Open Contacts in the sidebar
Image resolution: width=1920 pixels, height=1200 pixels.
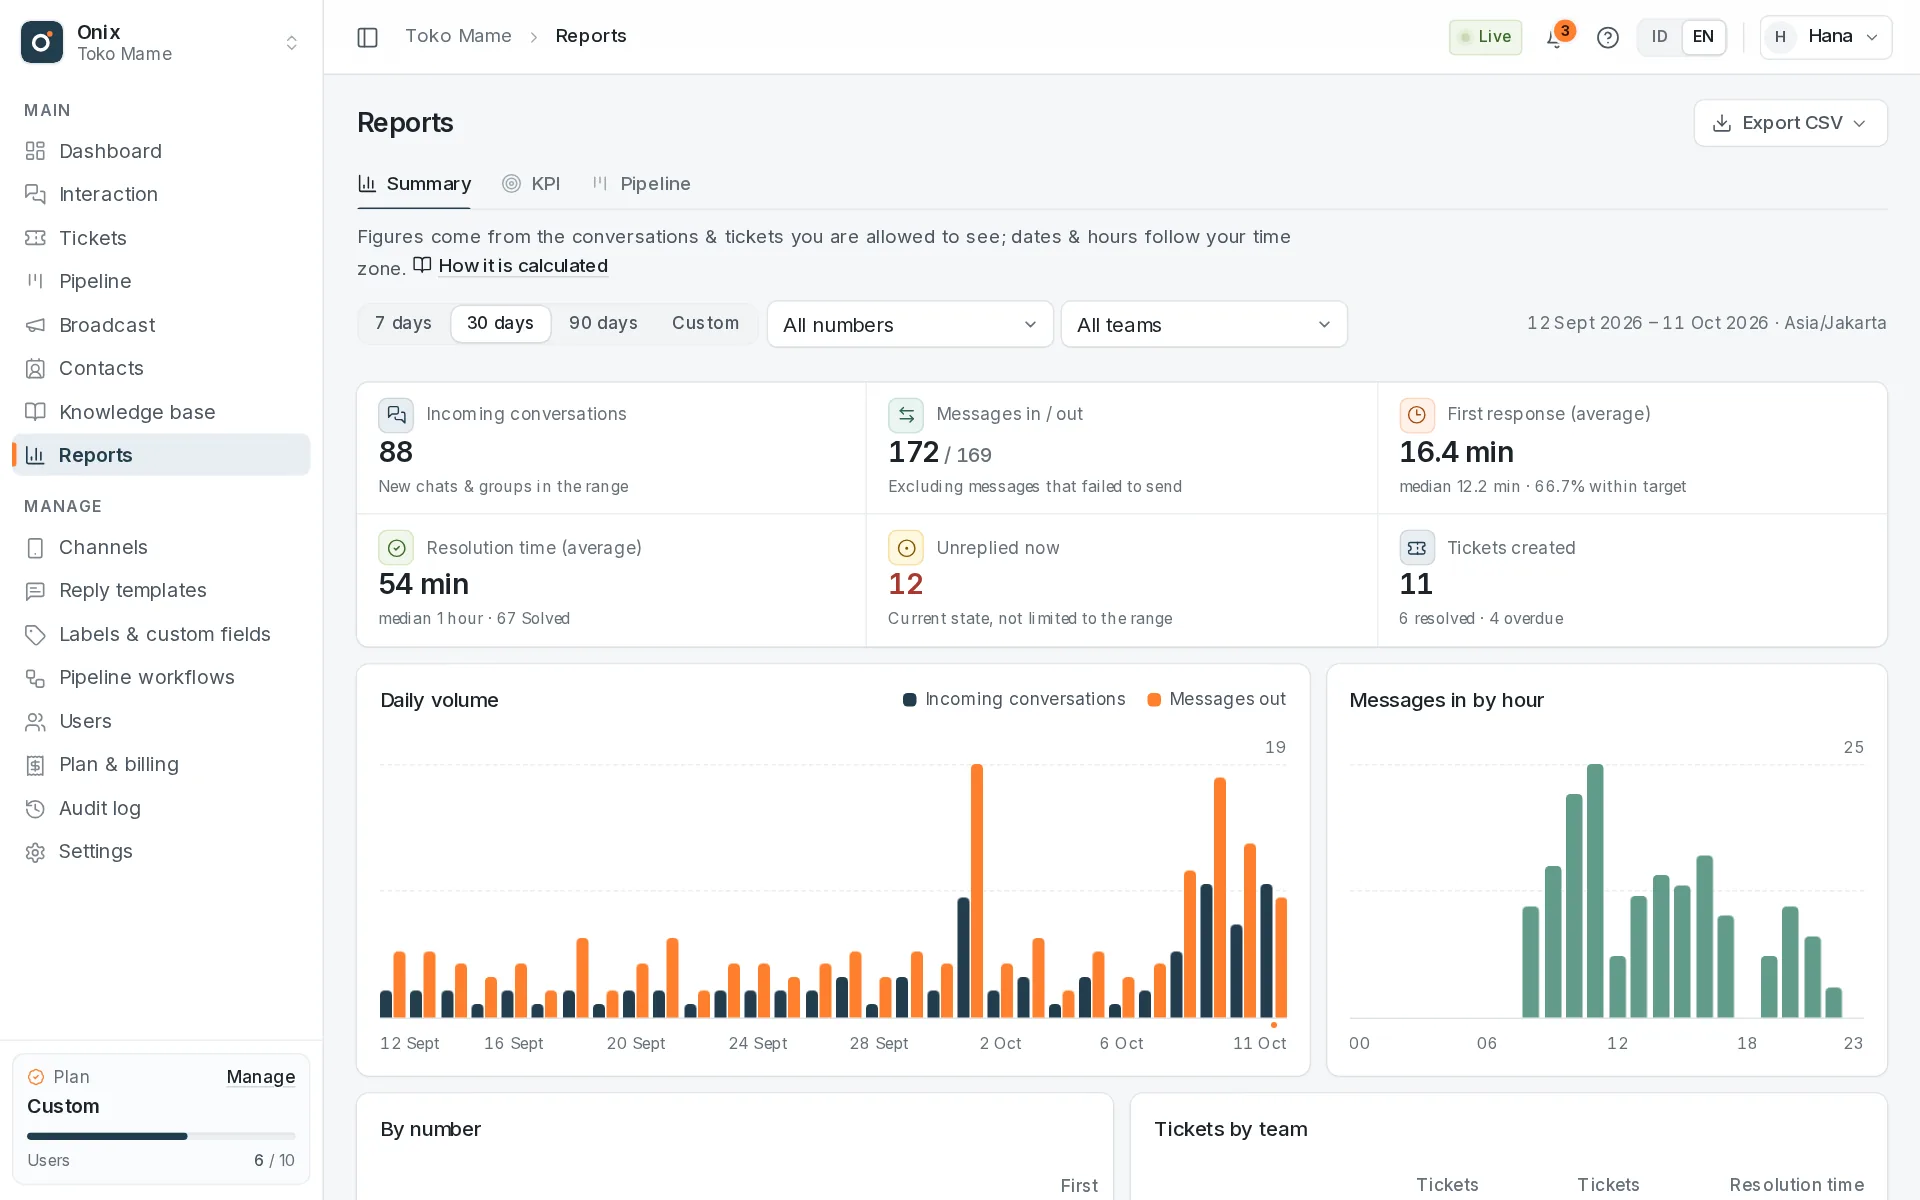click(x=161, y=368)
